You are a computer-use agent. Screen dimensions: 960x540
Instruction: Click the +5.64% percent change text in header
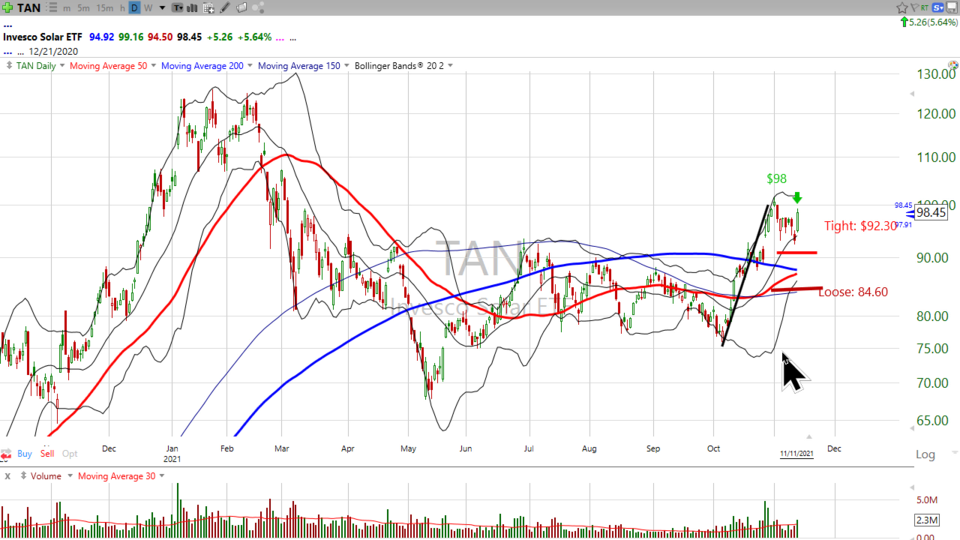[254, 37]
